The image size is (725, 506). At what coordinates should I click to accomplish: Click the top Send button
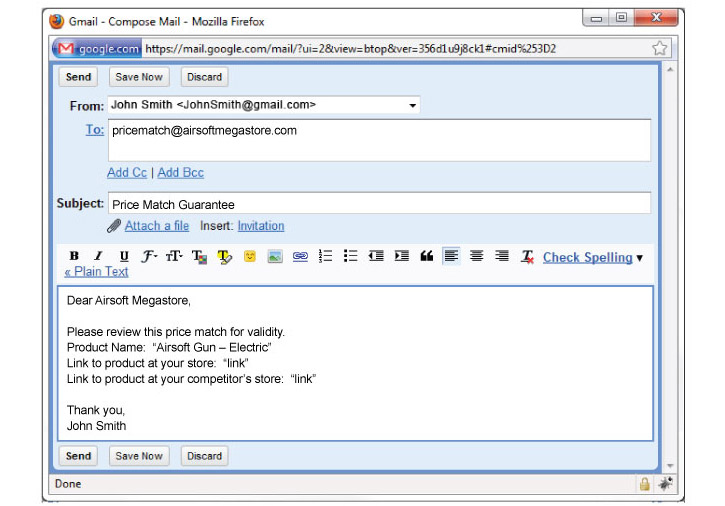tap(79, 77)
